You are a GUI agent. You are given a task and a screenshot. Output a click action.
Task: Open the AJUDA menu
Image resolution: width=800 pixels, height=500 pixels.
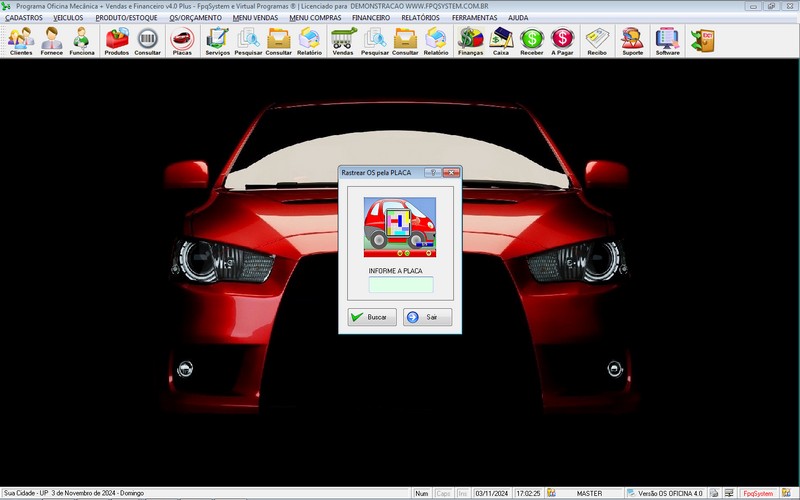pyautogui.click(x=518, y=18)
